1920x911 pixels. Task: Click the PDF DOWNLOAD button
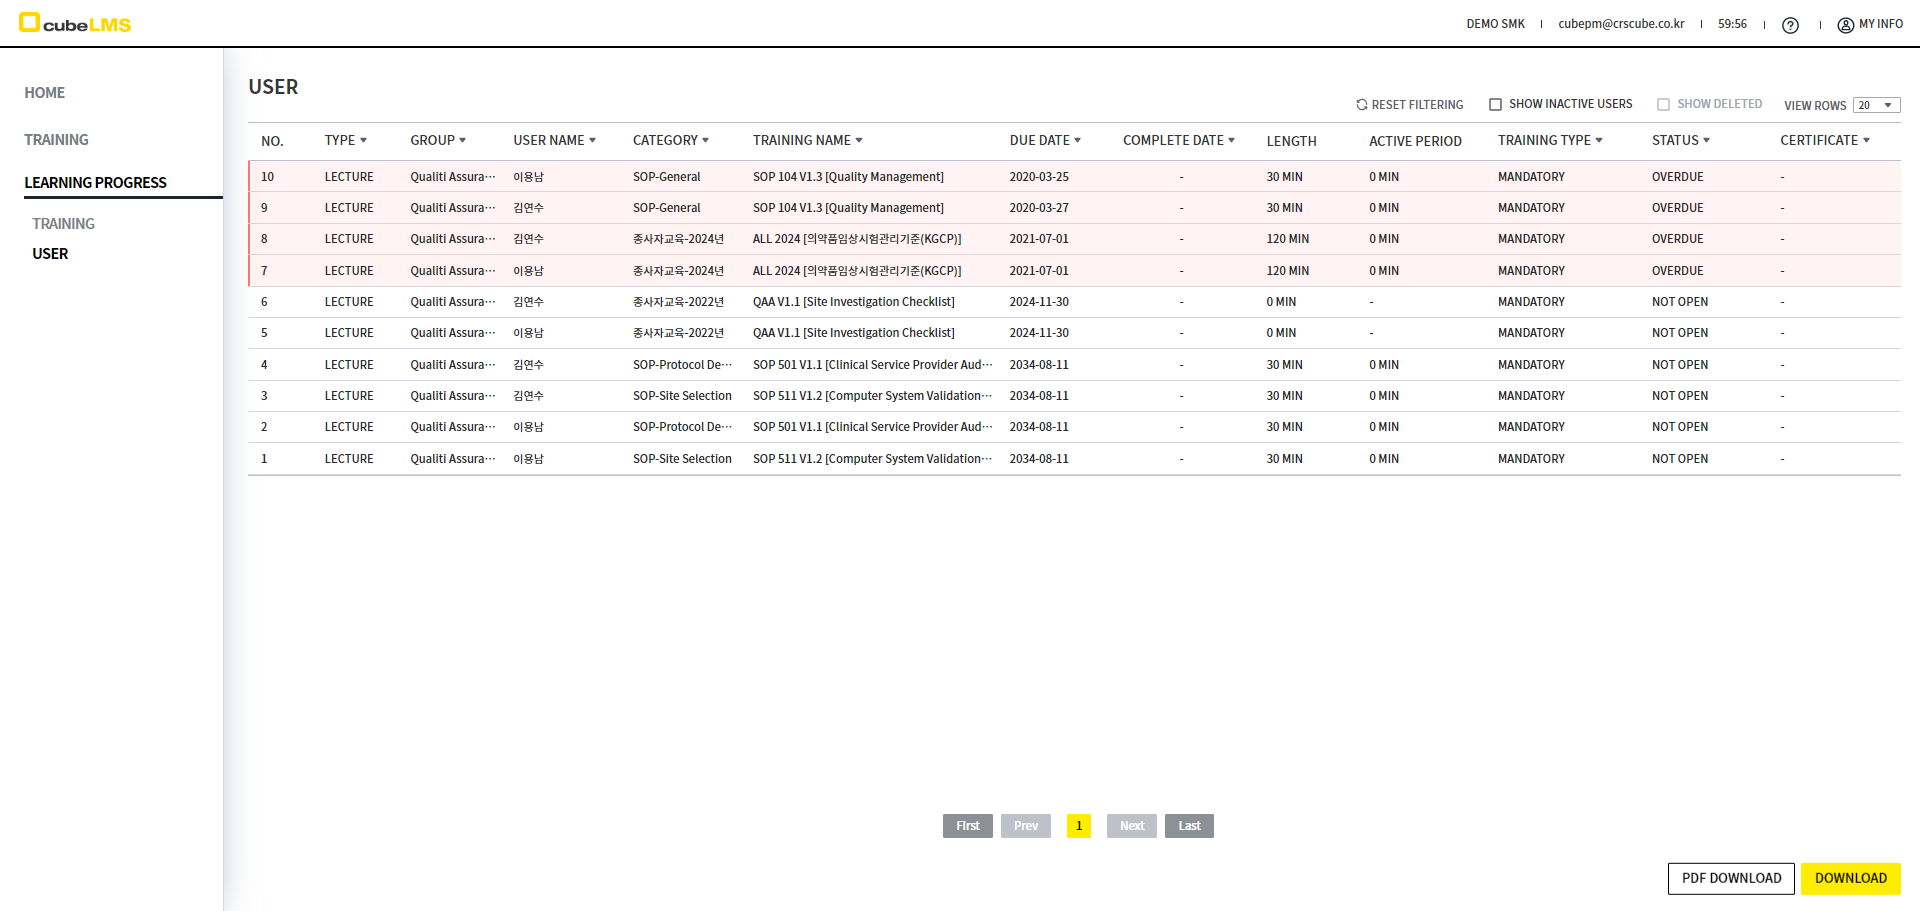point(1731,878)
